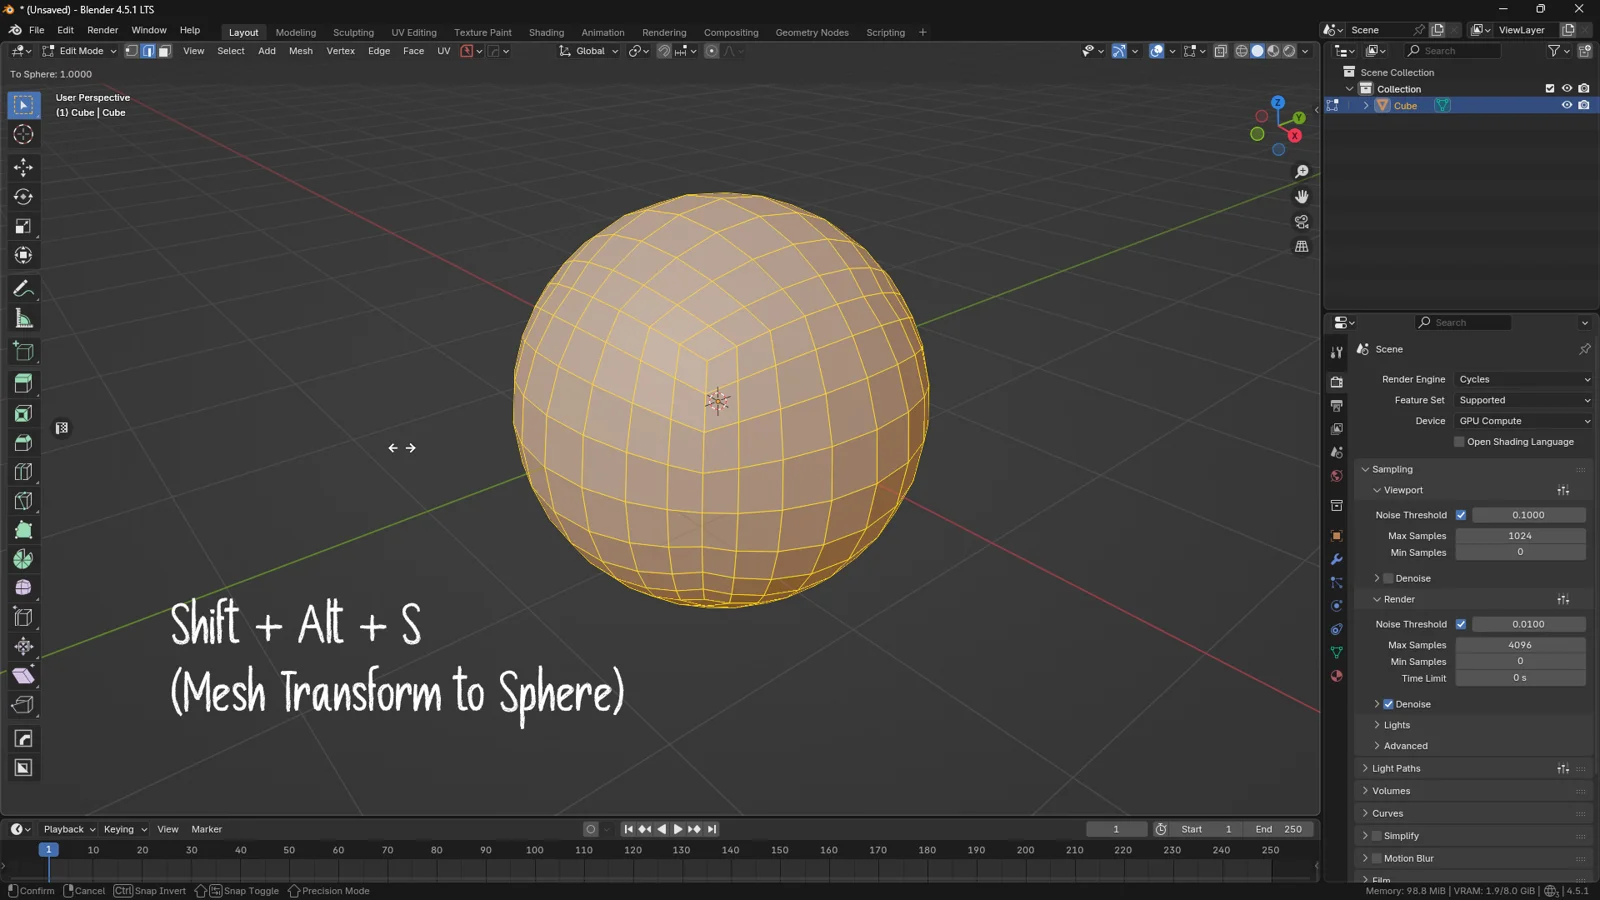Open the File menu

tap(36, 30)
